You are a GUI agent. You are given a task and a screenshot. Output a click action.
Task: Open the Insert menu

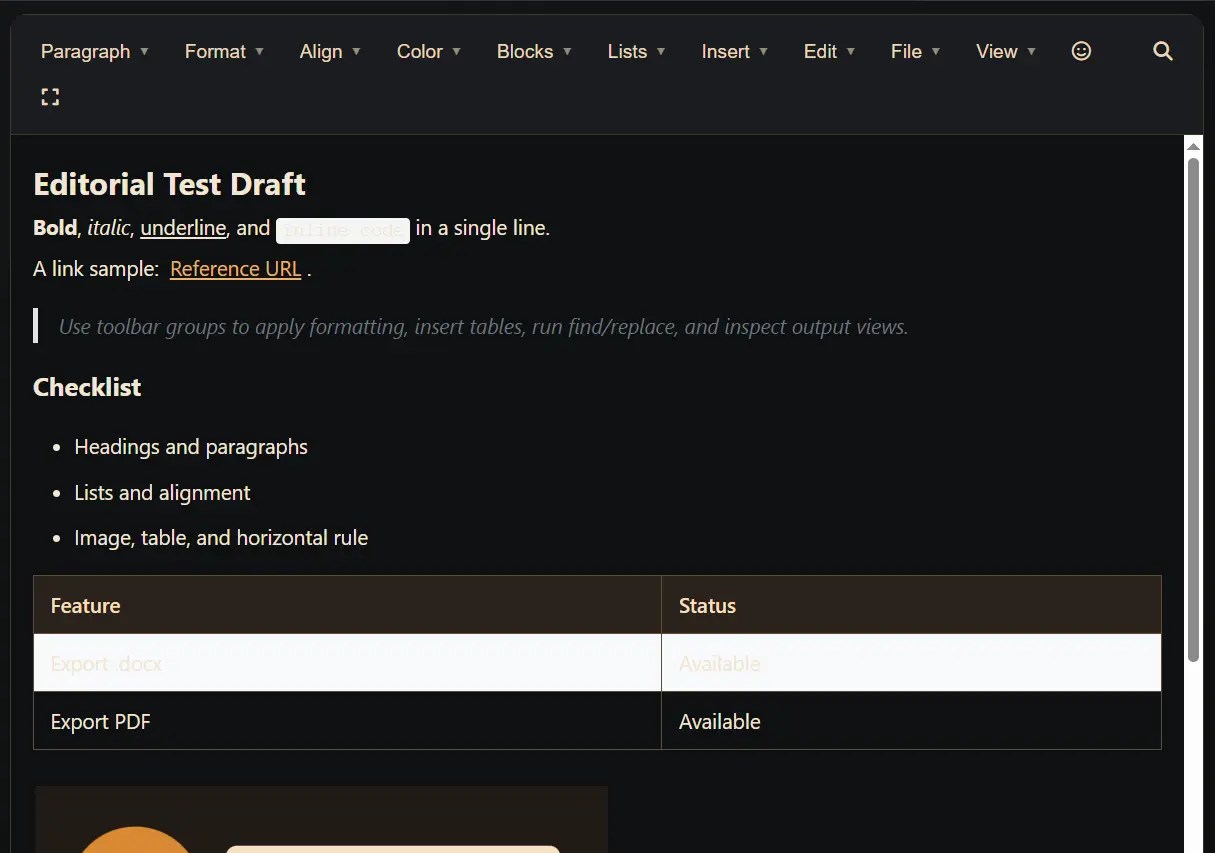click(x=734, y=51)
